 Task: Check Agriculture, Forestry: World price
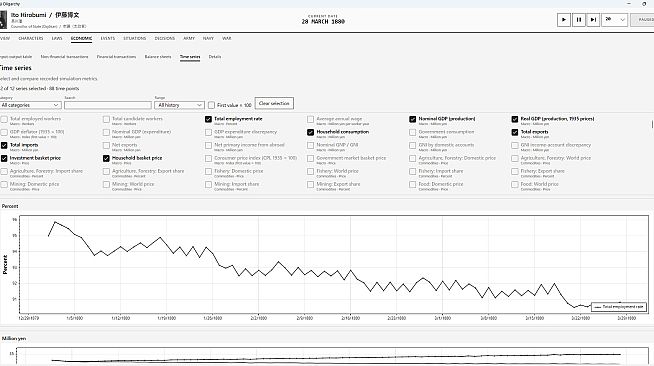point(515,159)
